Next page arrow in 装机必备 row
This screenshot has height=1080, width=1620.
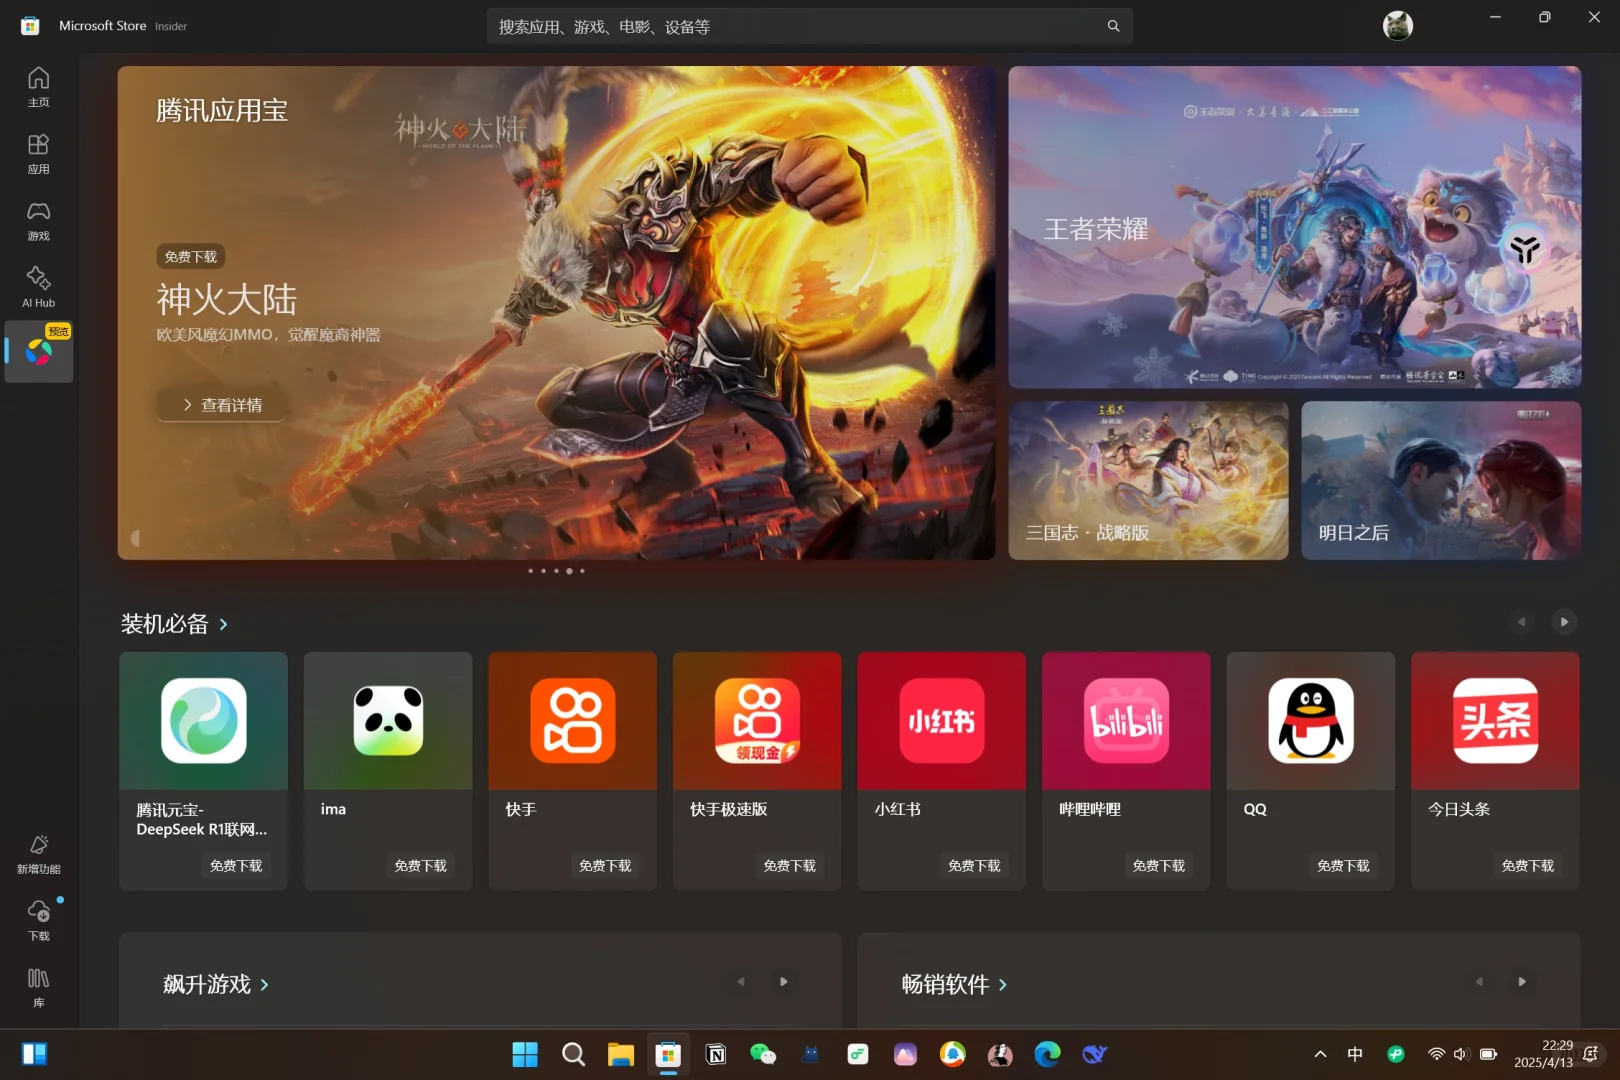(x=1564, y=622)
